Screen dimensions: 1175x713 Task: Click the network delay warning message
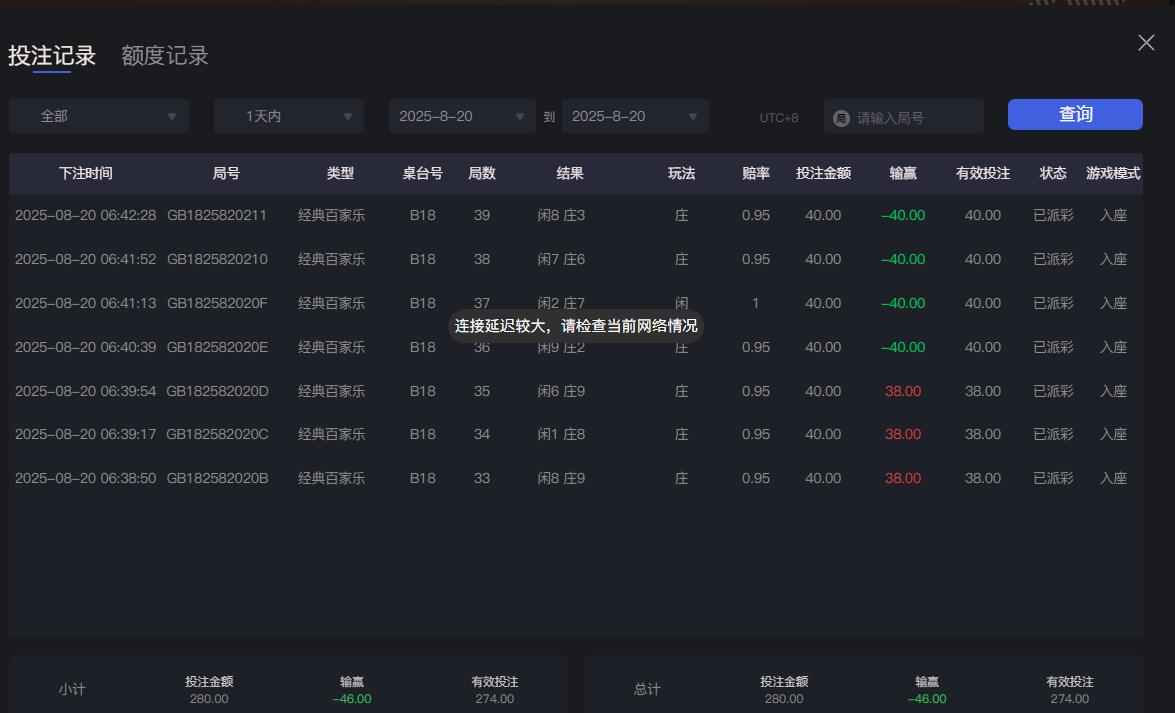577,326
